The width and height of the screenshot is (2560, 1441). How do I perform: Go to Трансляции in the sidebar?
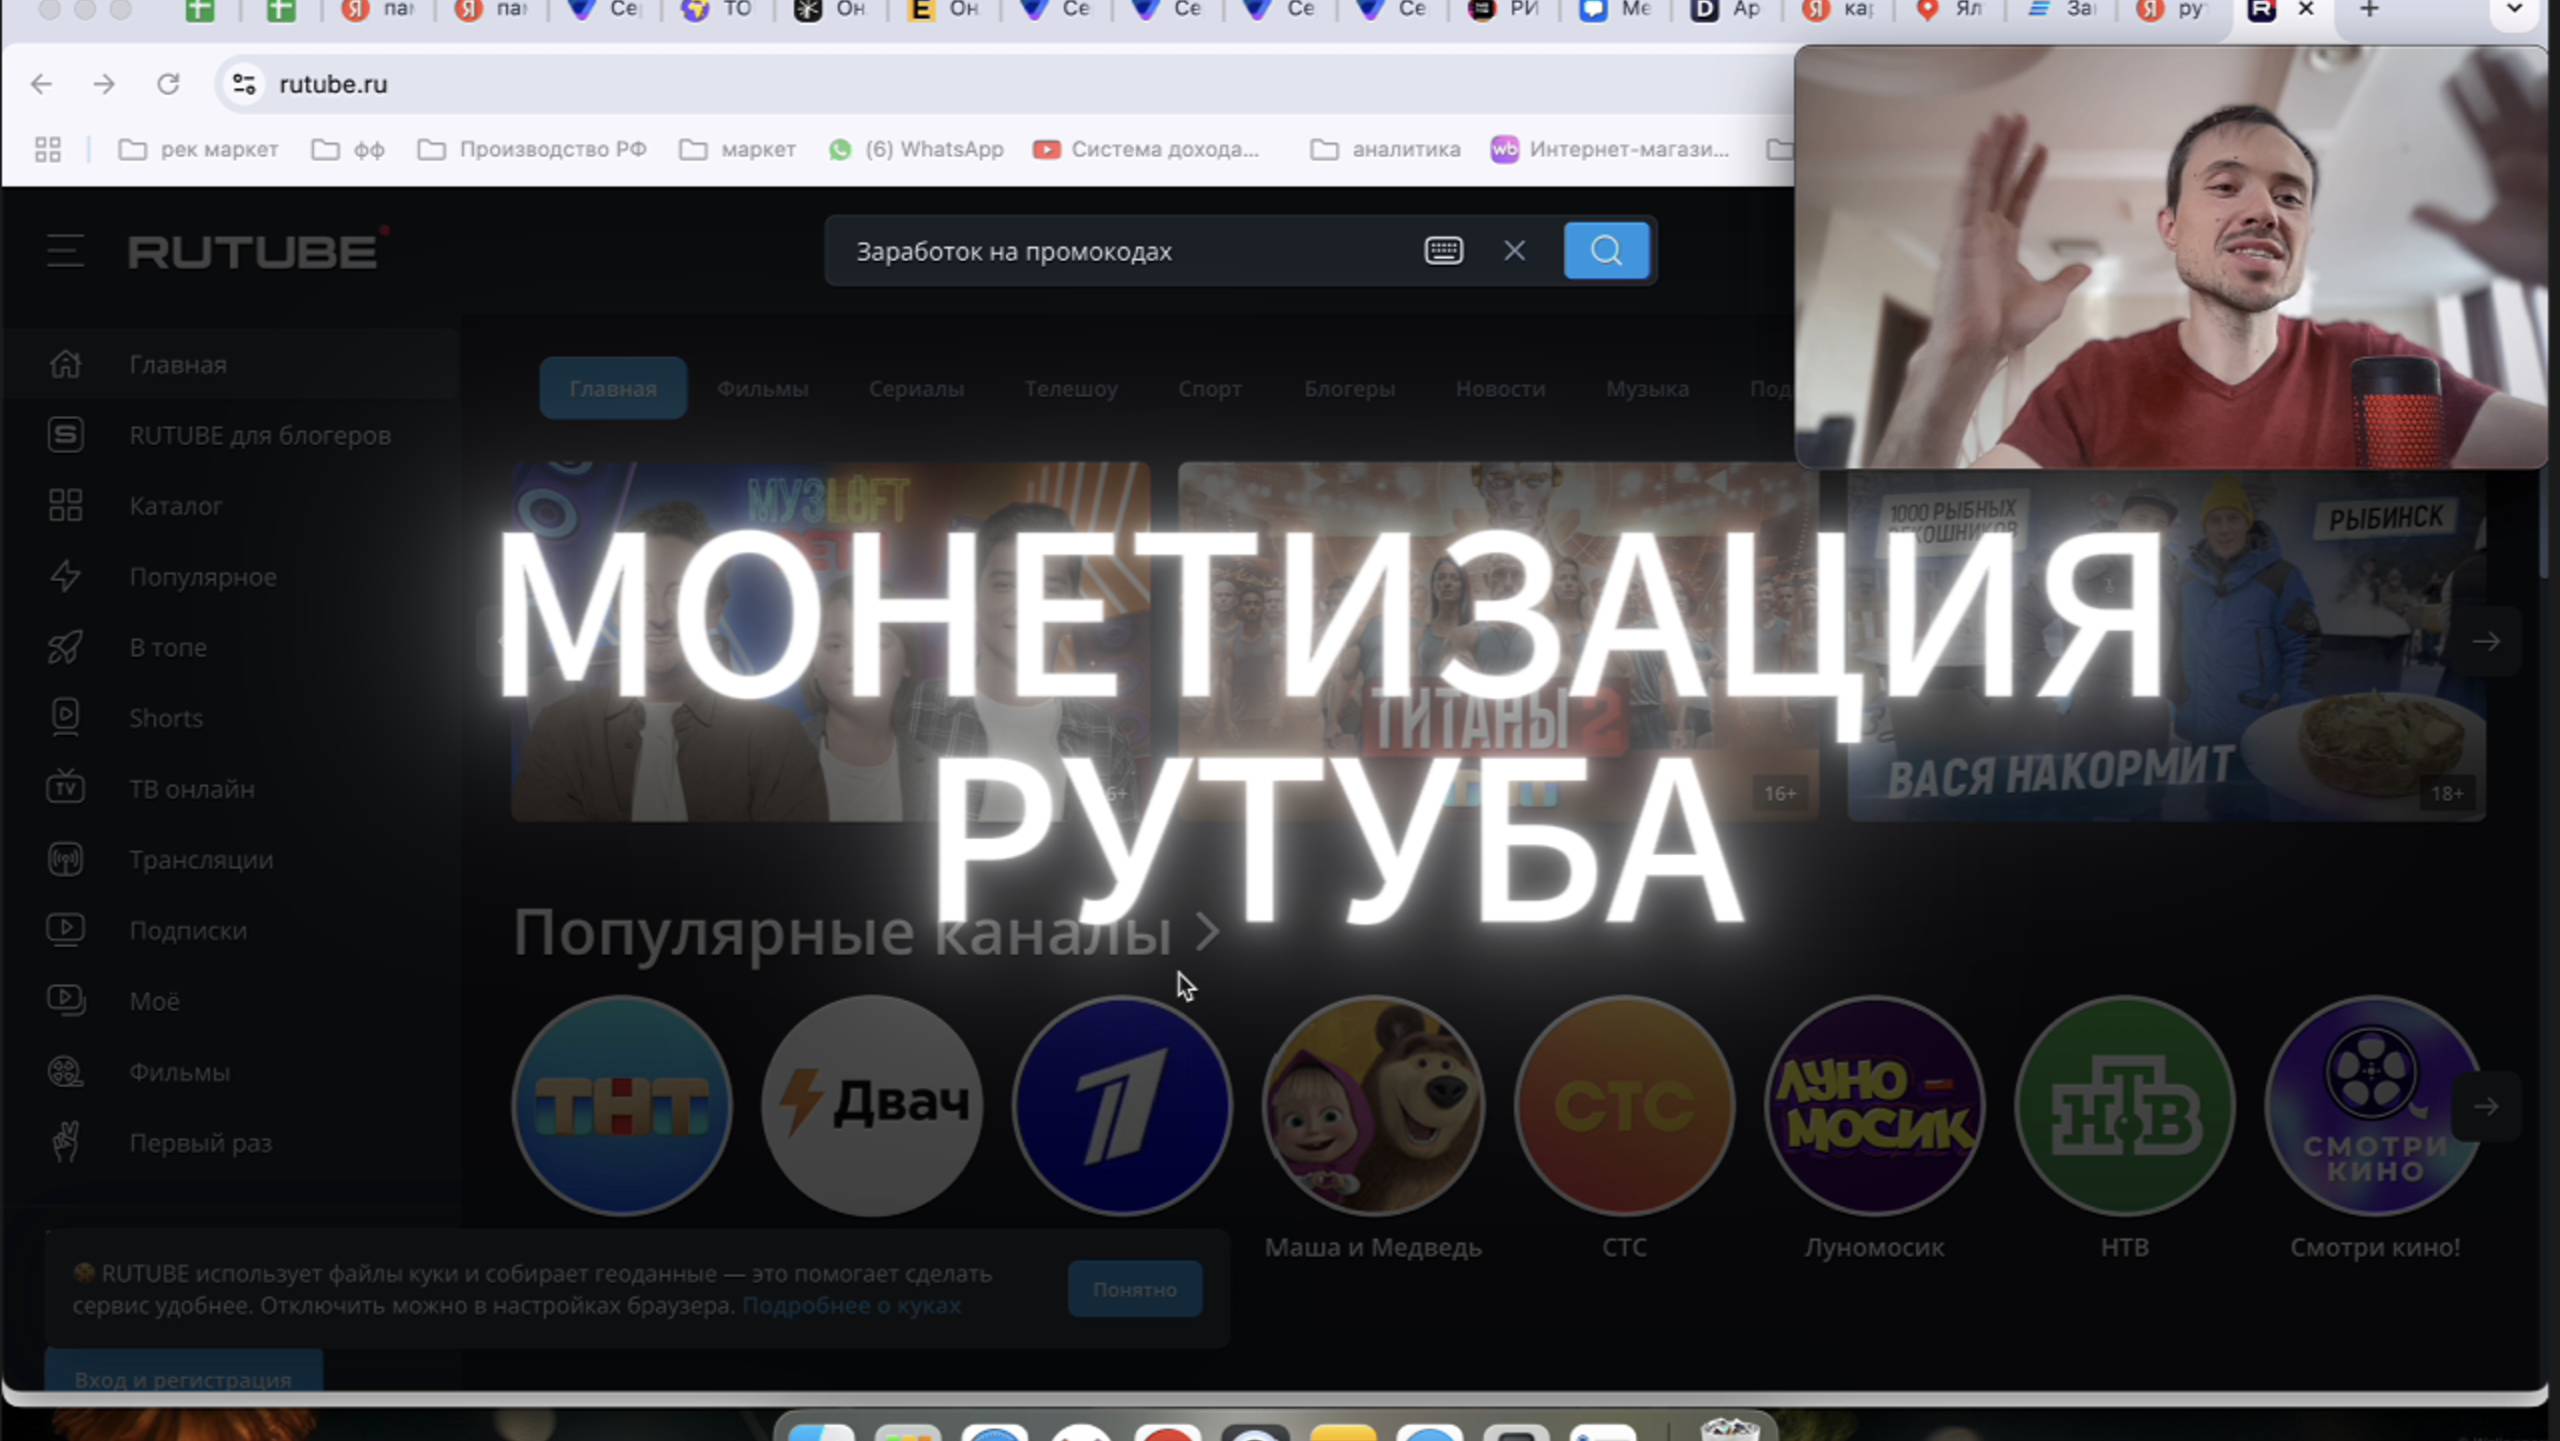point(200,860)
